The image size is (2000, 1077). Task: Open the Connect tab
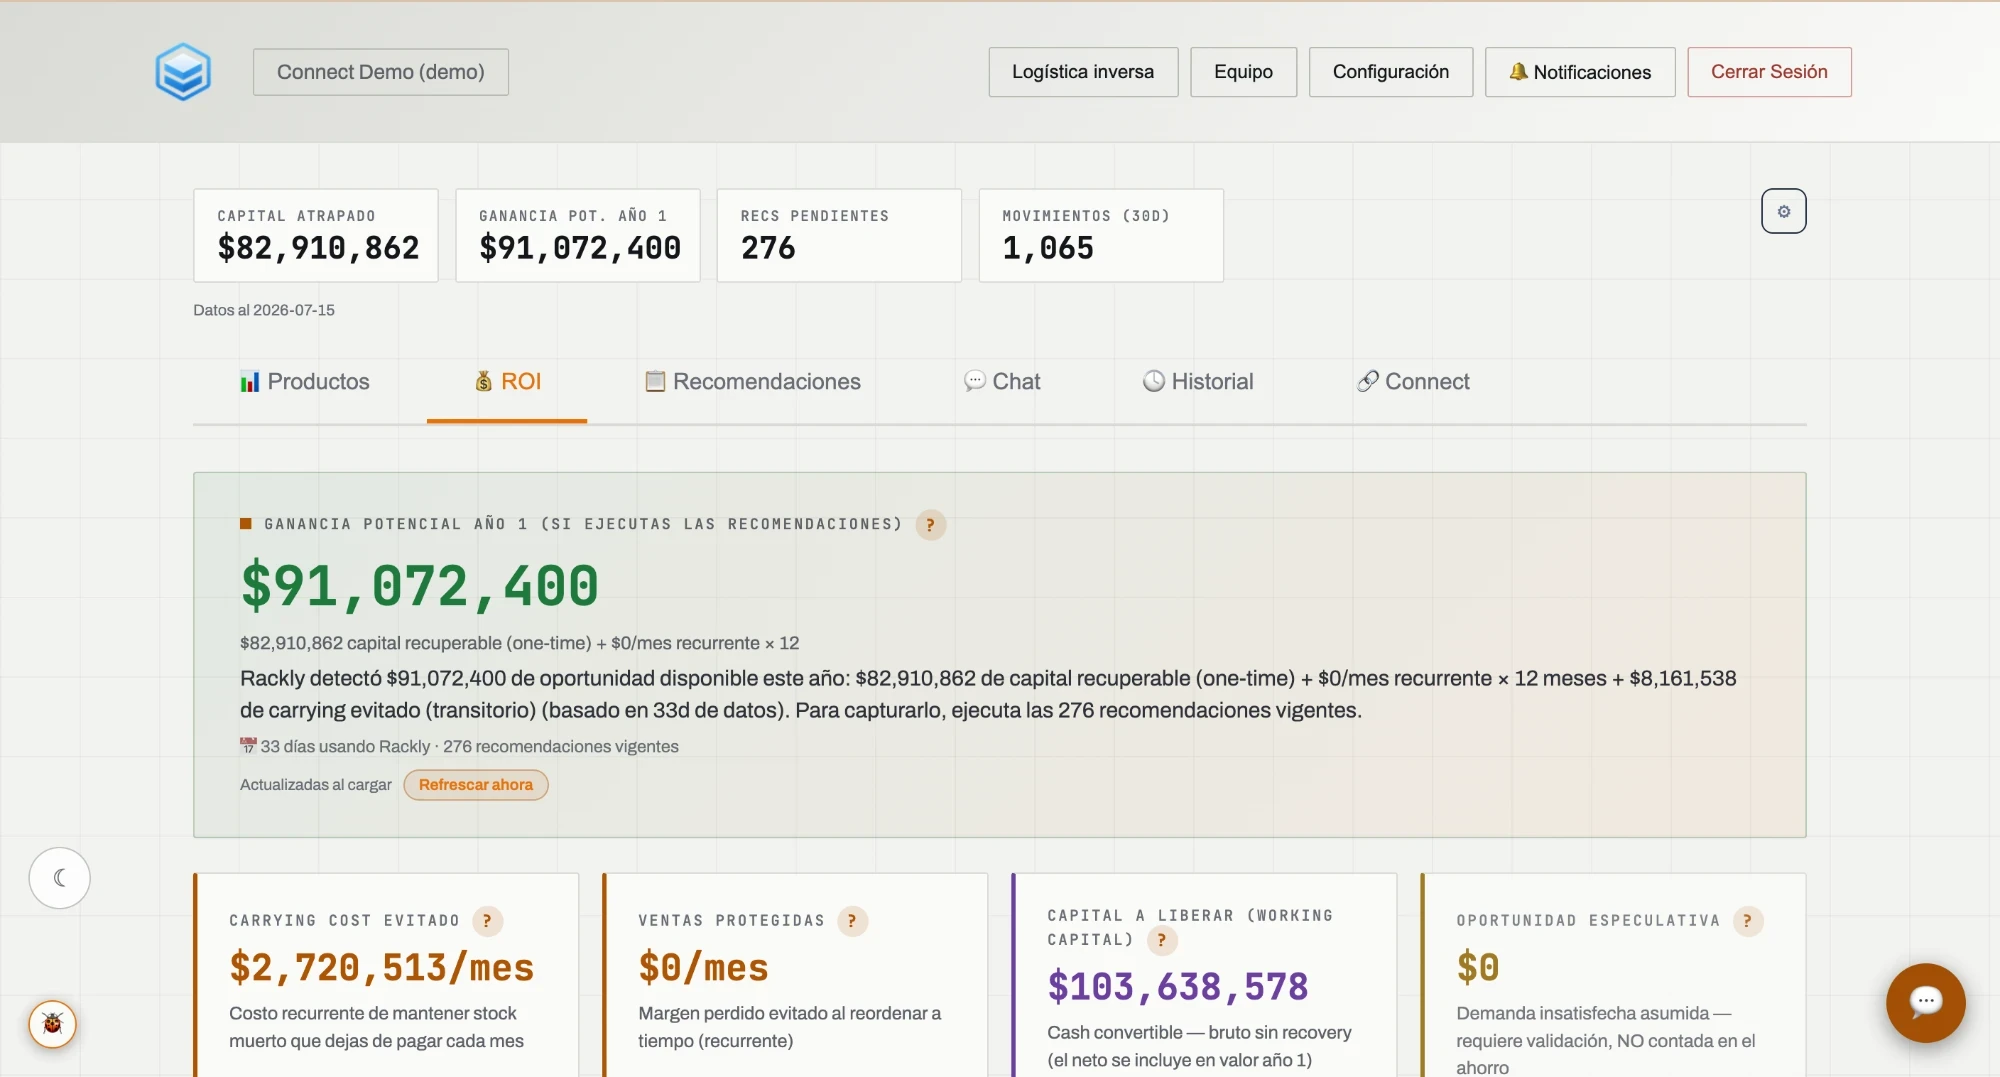1413,382
